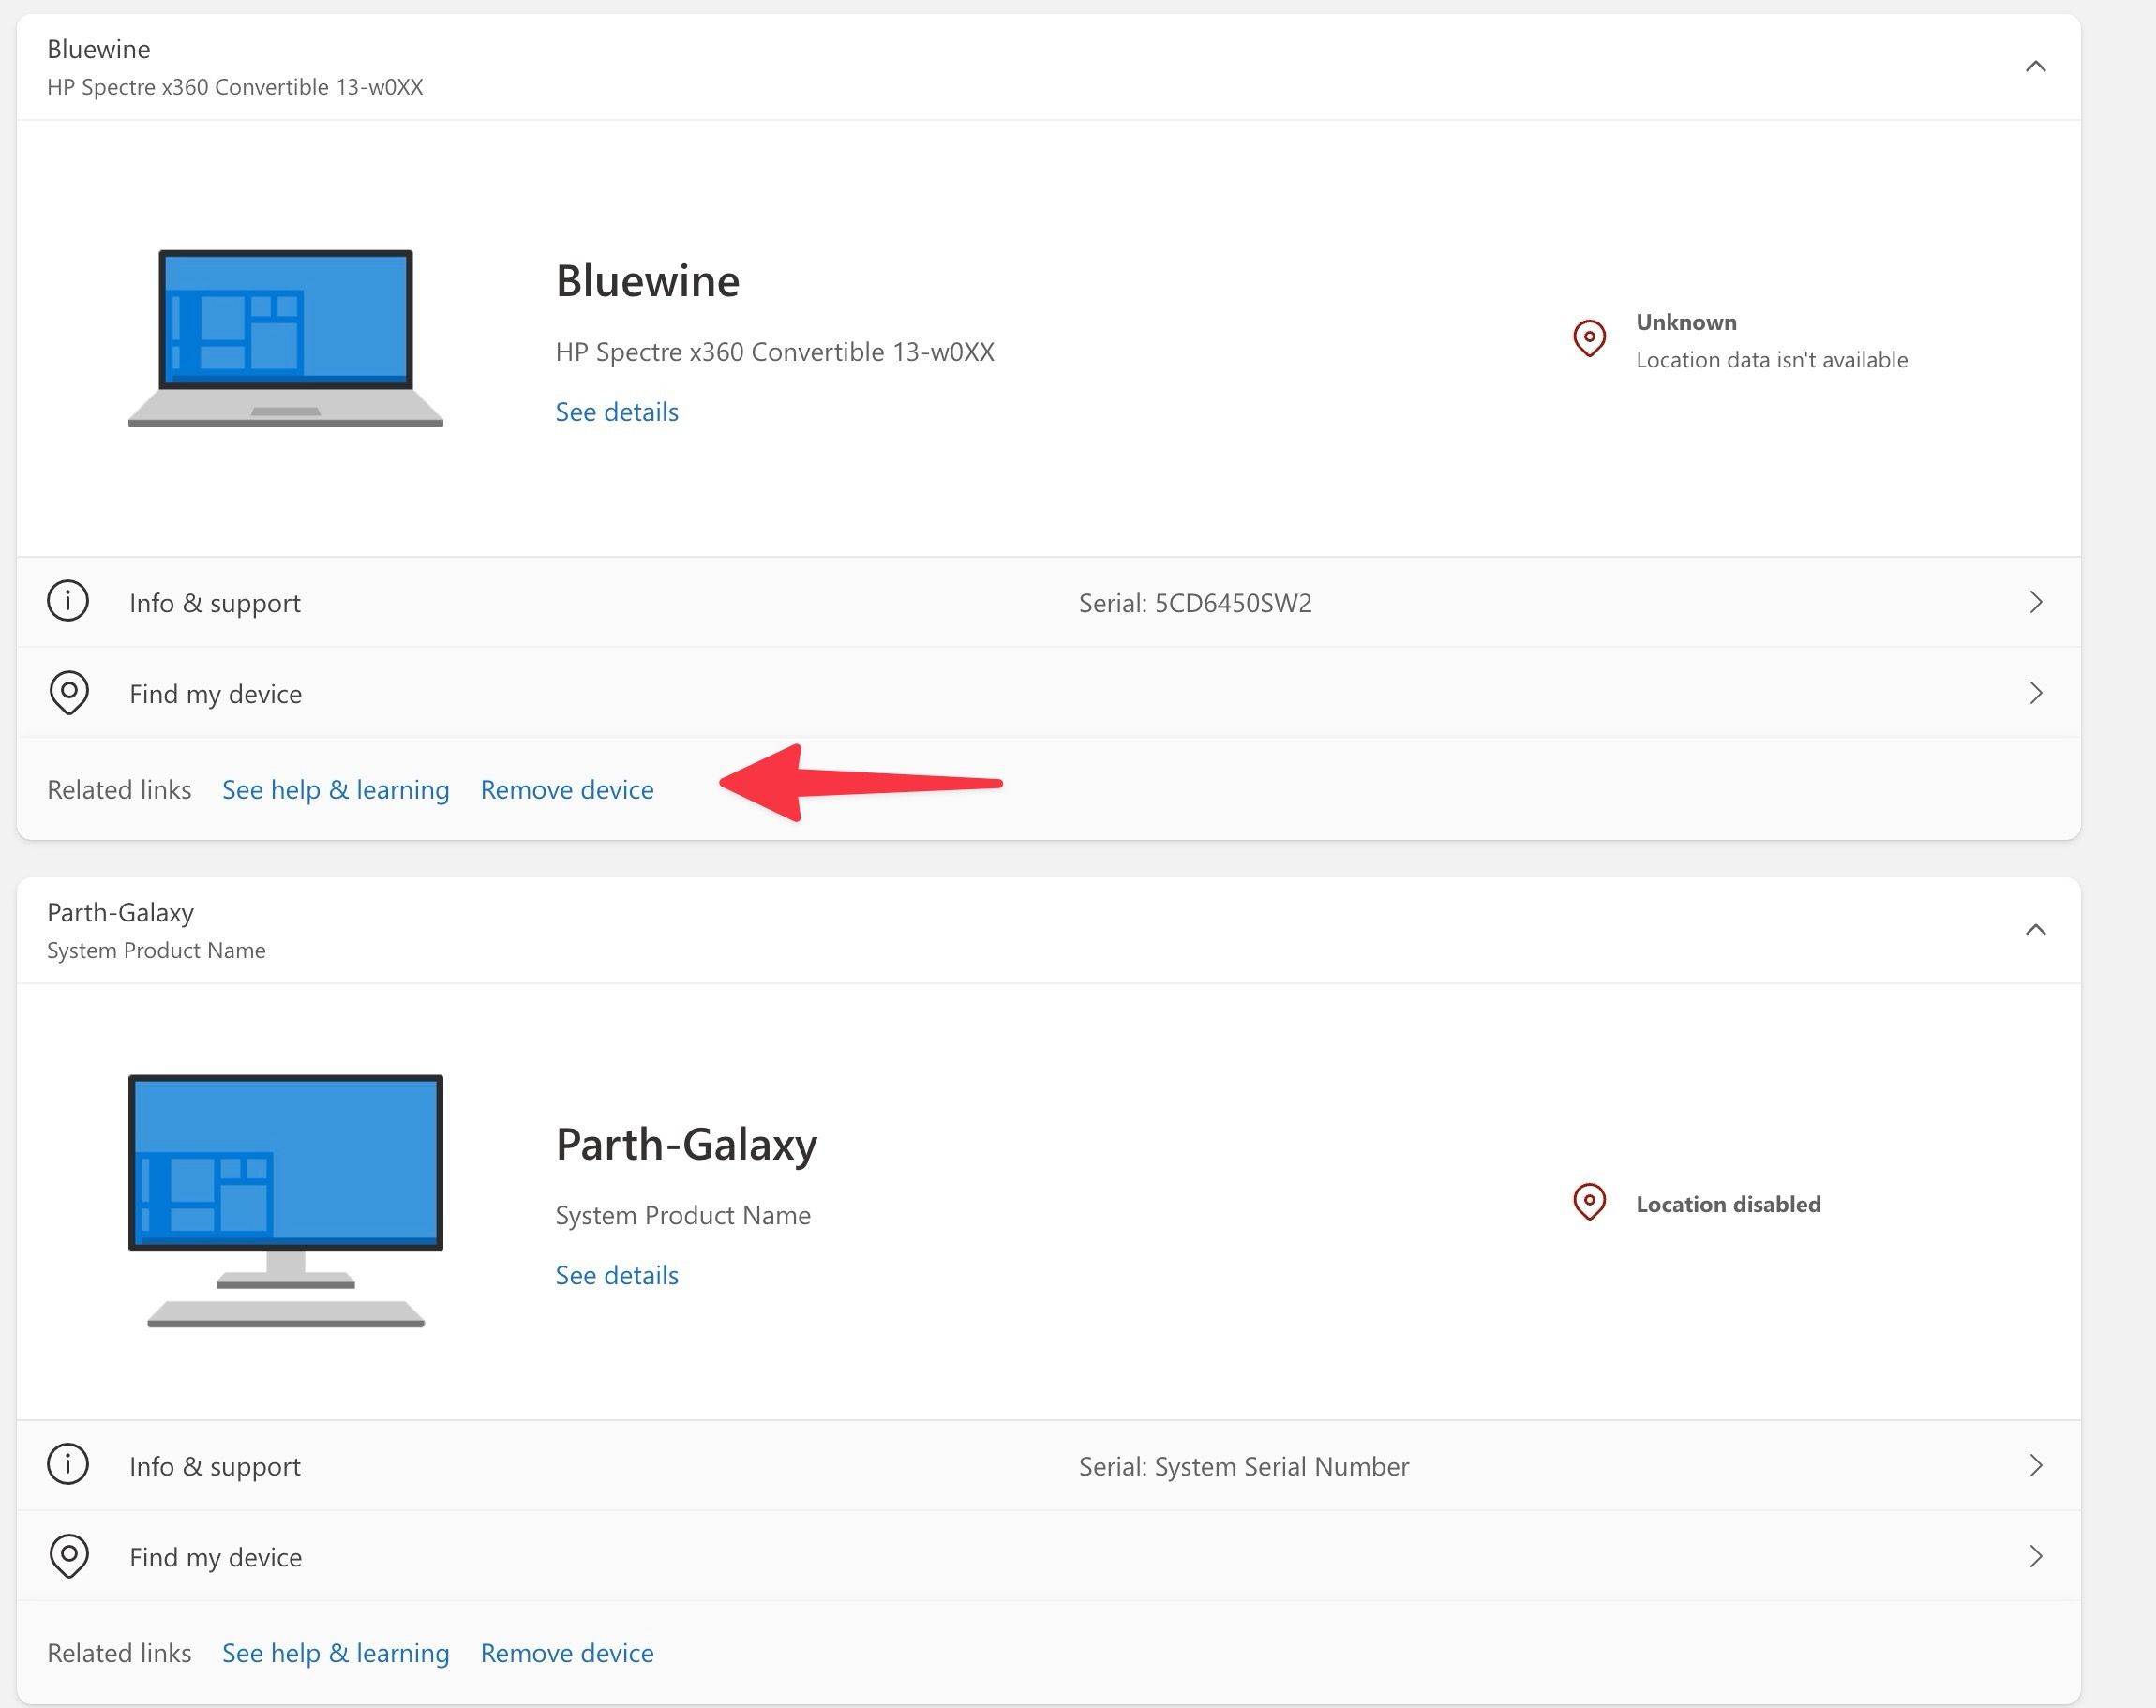This screenshot has height=1708, width=2156.
Task: Click the info icon in Parth-Galaxy's Info & support row
Action: [x=68, y=1464]
